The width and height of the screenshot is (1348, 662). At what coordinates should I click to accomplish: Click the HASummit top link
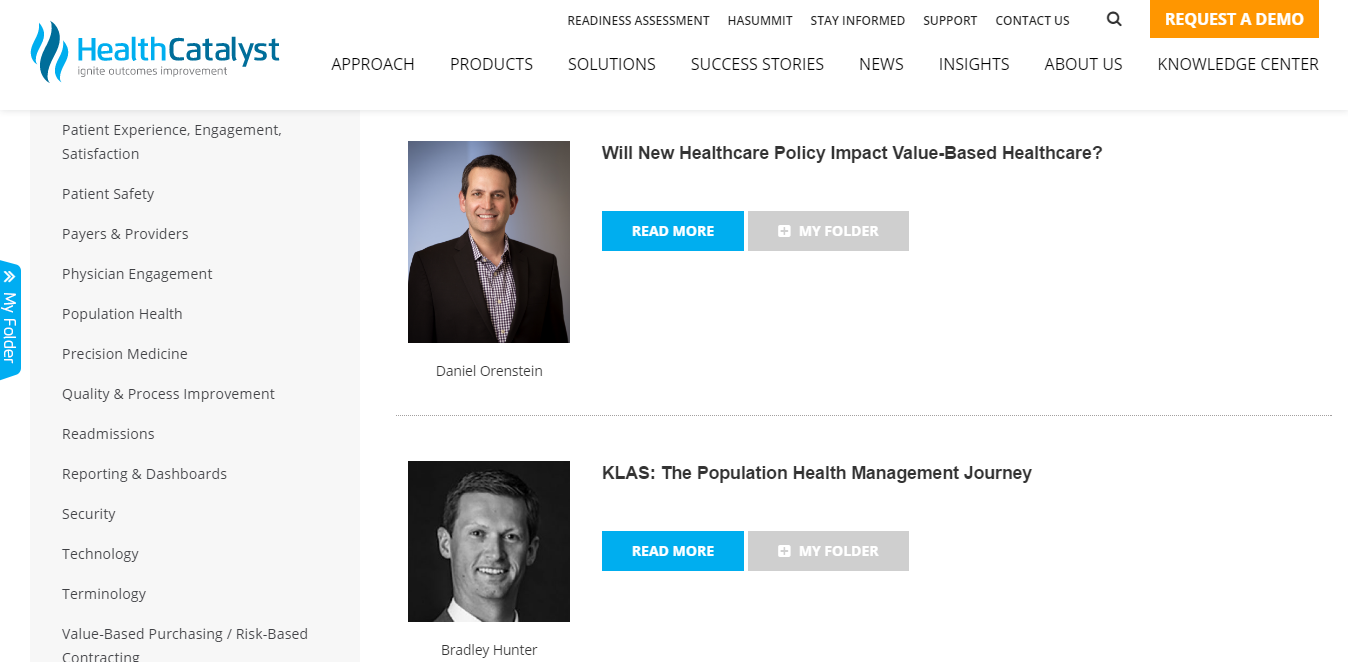coord(759,20)
